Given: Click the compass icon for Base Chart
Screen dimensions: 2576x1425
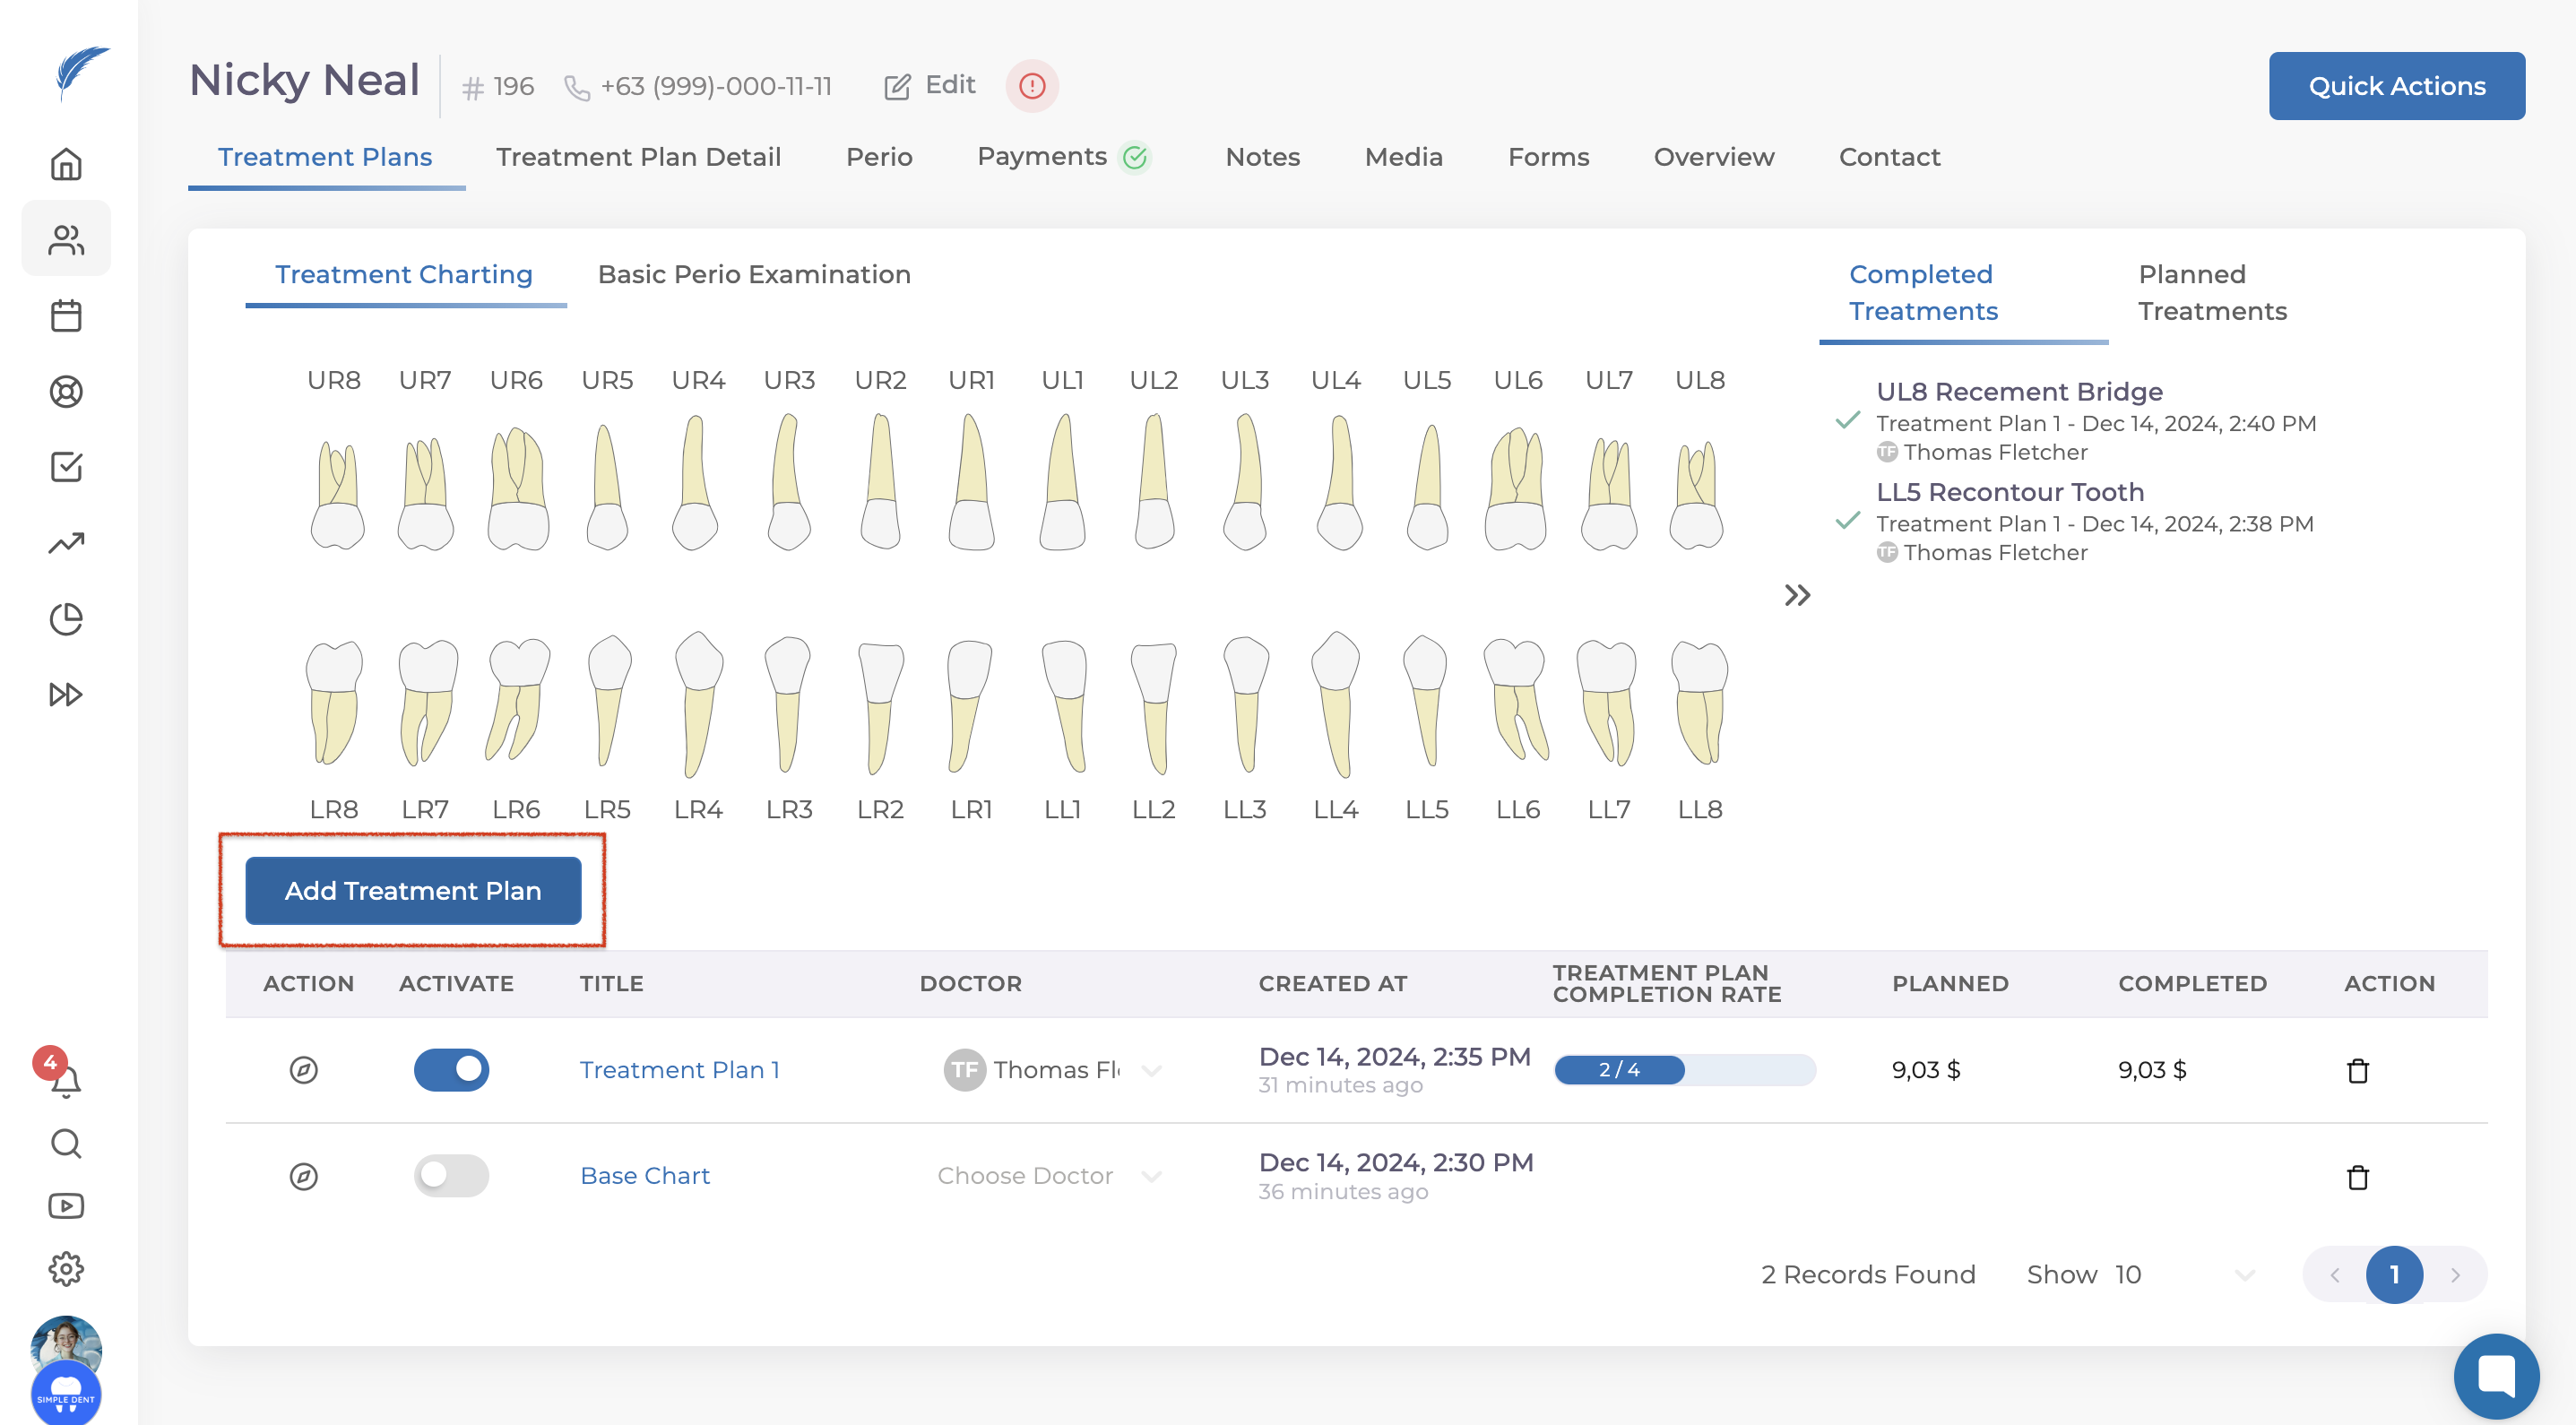Looking at the screenshot, I should click(x=304, y=1176).
